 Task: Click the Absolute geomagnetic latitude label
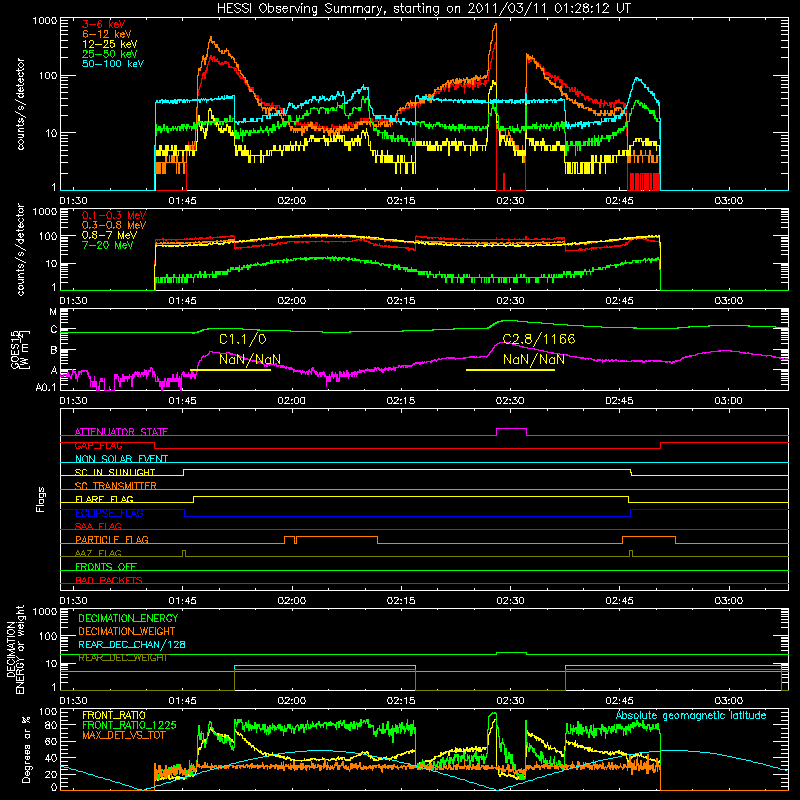(691, 715)
